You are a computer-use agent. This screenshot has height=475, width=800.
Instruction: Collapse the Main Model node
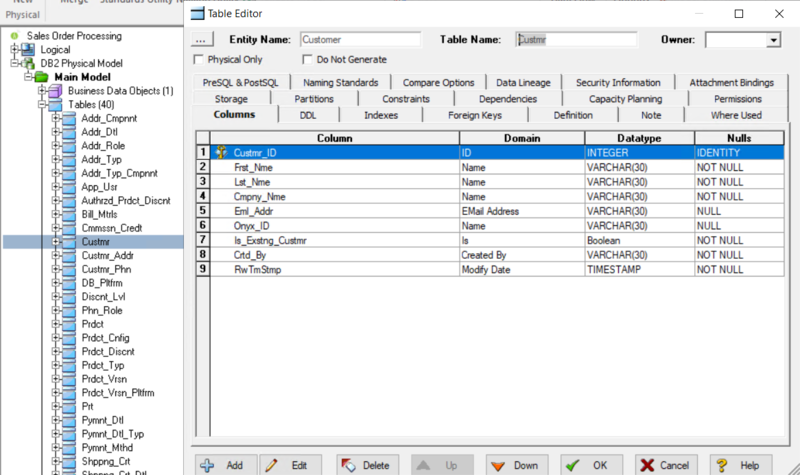[29, 77]
